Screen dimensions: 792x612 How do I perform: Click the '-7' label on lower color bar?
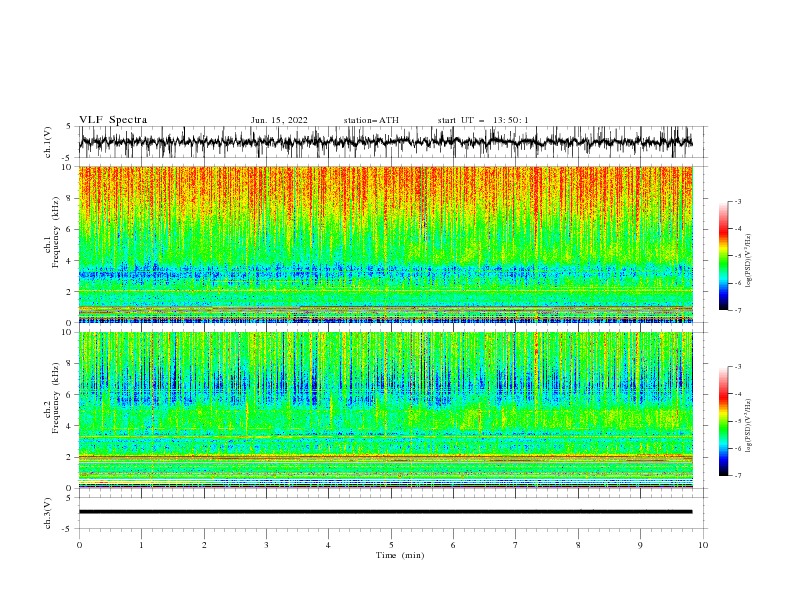(x=737, y=475)
